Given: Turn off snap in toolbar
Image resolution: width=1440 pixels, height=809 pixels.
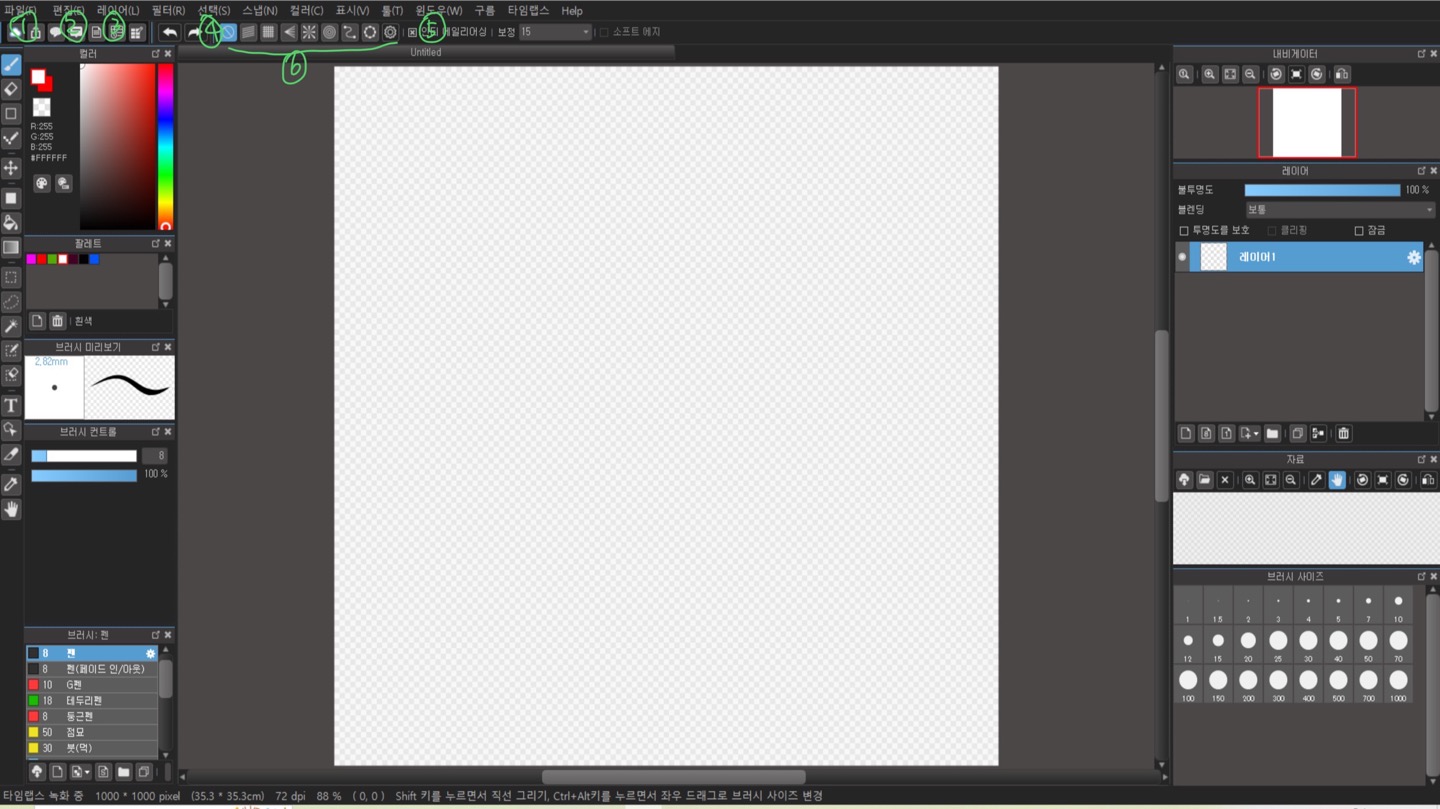Looking at the screenshot, I should point(227,32).
